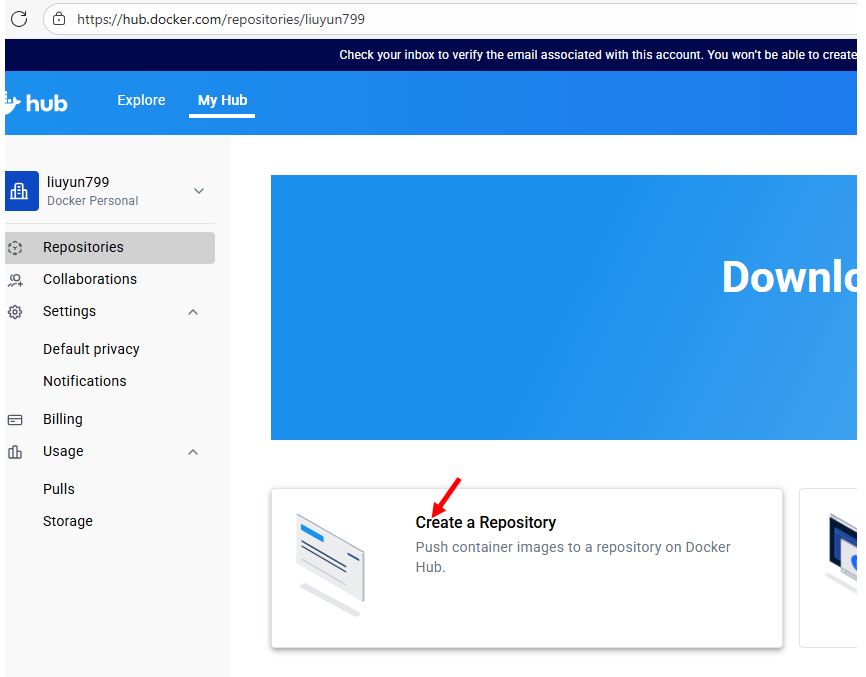Click the Usage label in sidebar
This screenshot has height=677, width=866.
pyautogui.click(x=64, y=452)
